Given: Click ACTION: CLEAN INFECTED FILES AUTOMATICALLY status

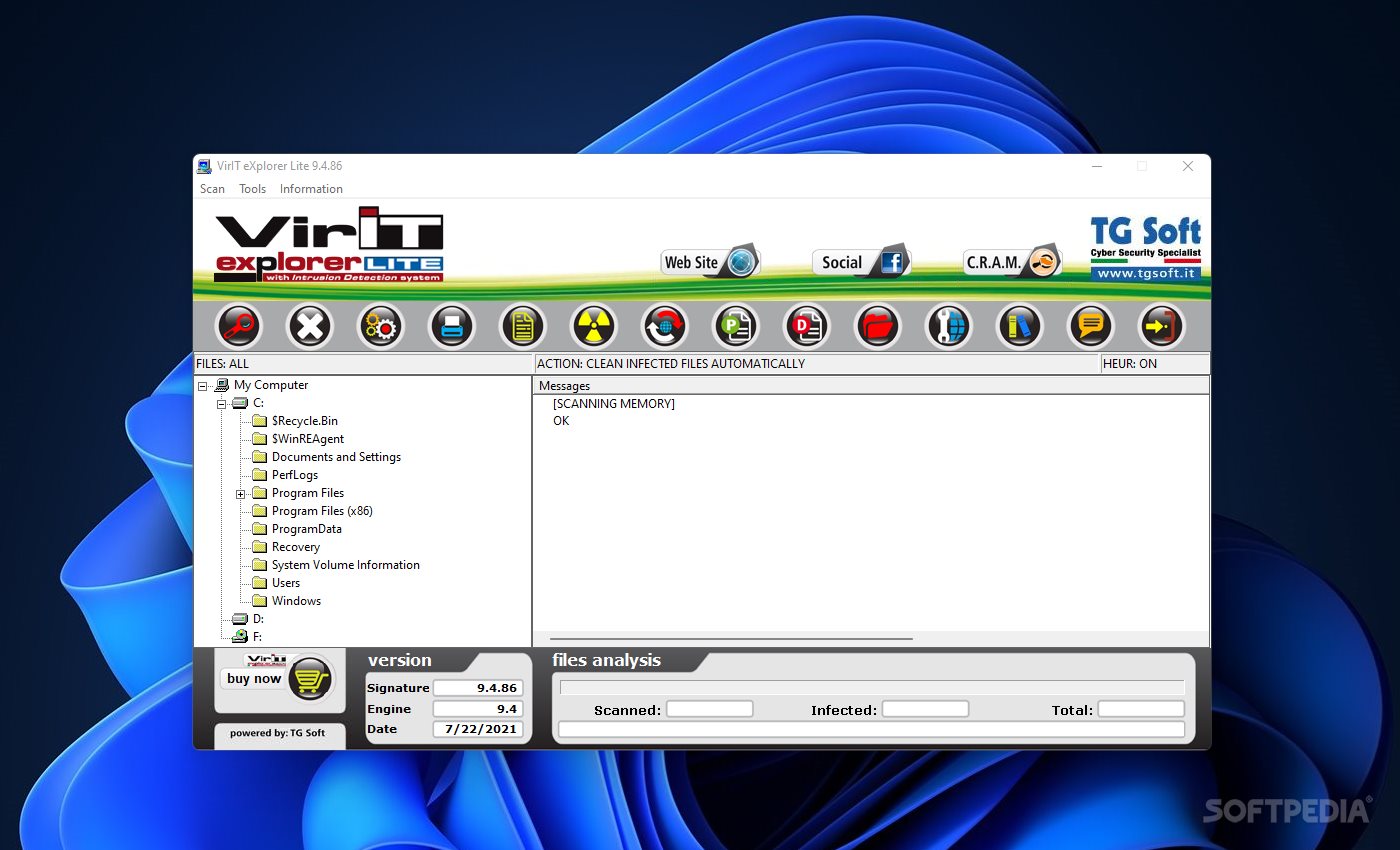Looking at the screenshot, I should click(817, 364).
